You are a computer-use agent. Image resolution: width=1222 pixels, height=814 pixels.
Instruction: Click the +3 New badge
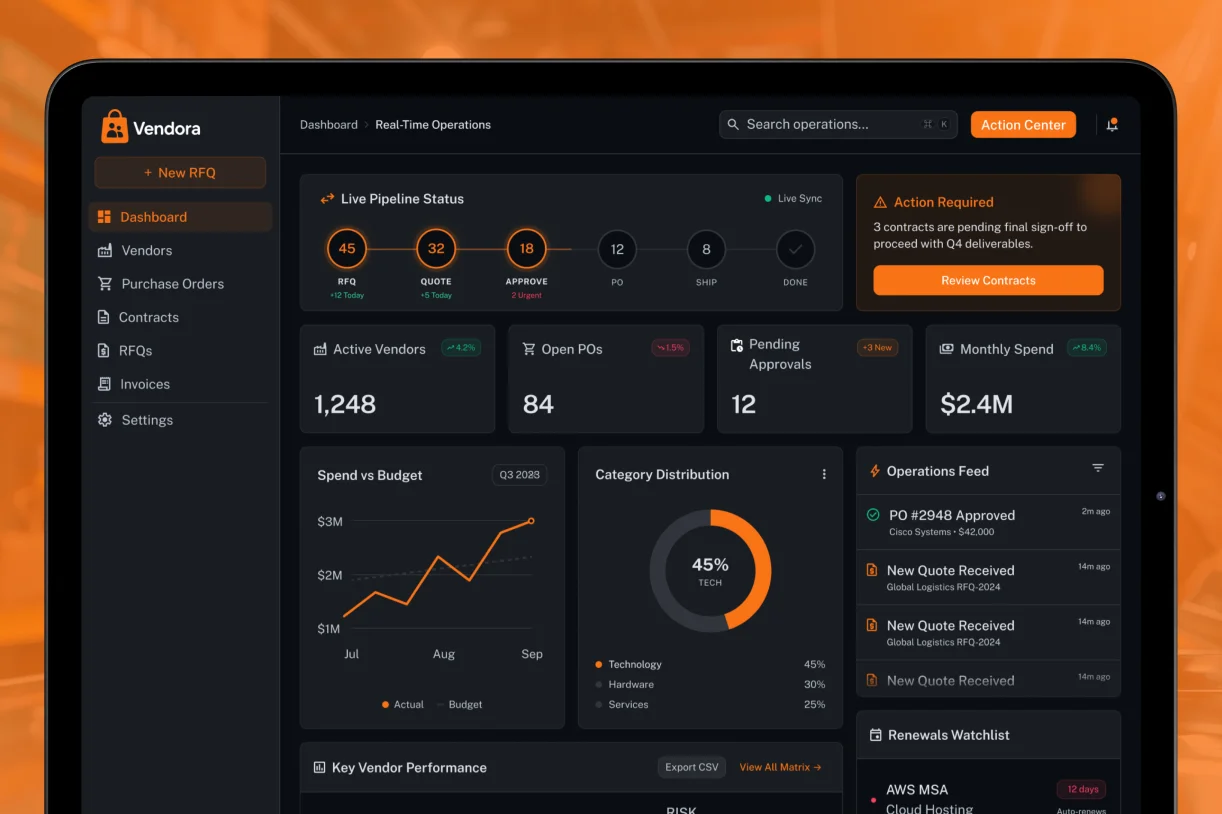(877, 348)
